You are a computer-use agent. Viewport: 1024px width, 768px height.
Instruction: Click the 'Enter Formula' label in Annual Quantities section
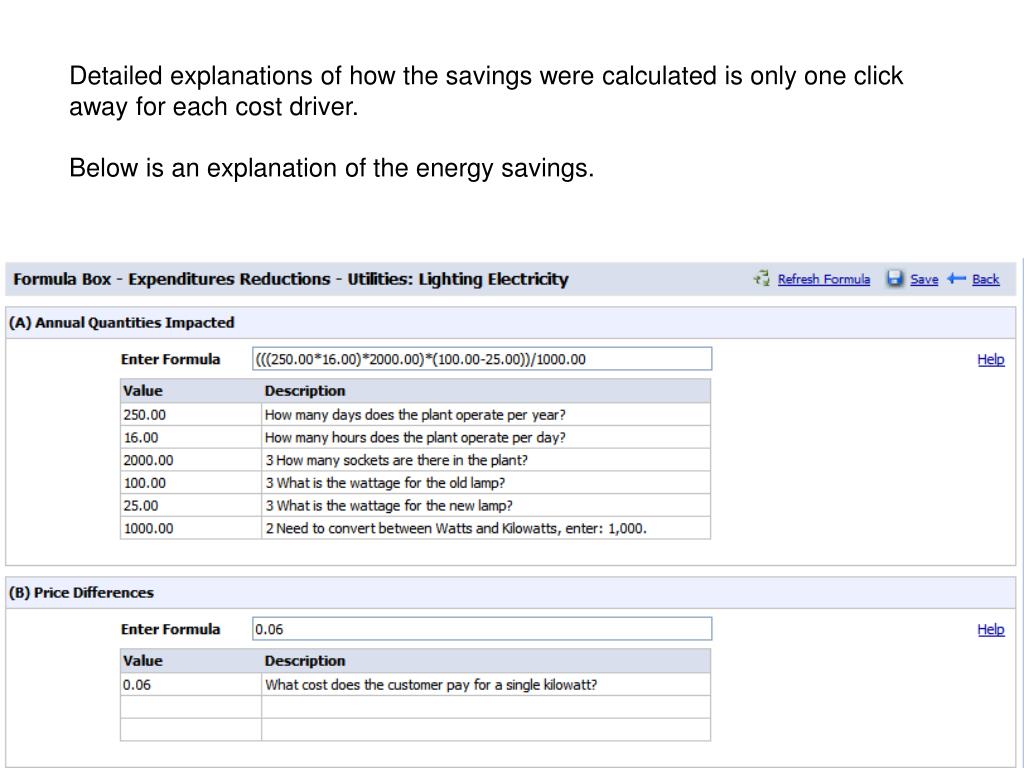(x=170, y=359)
